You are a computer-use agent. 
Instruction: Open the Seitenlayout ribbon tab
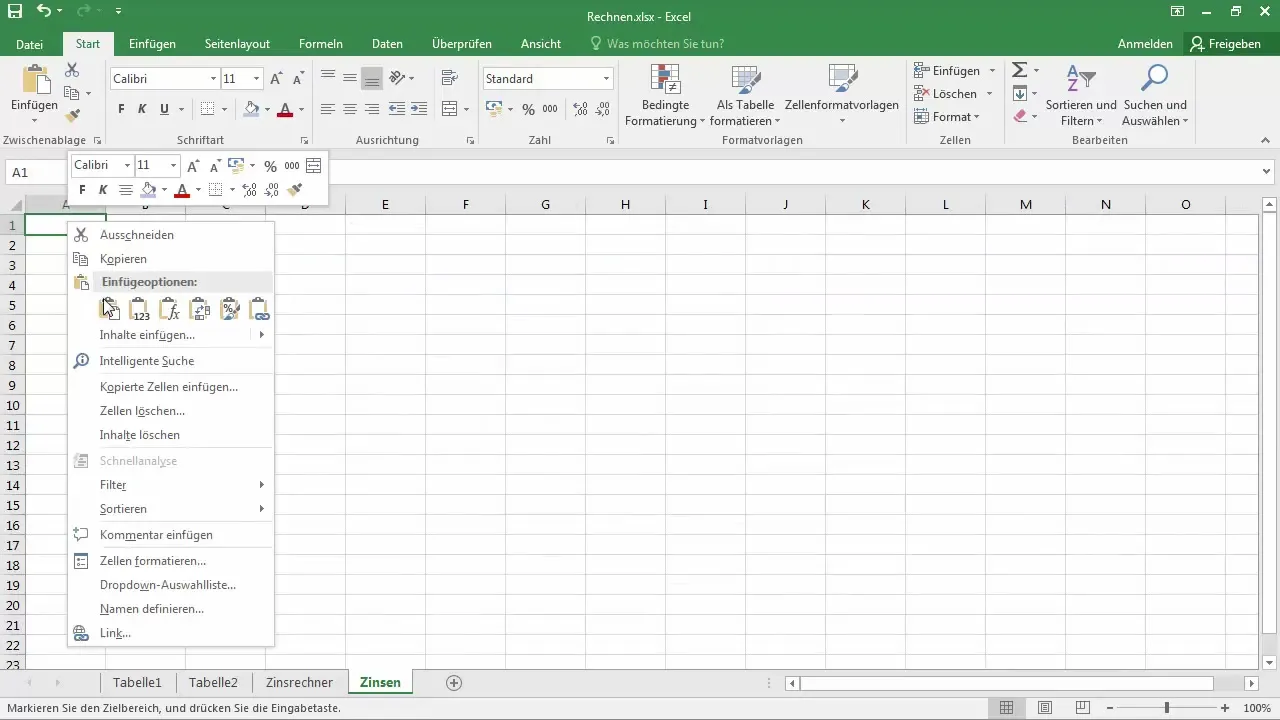coord(237,44)
